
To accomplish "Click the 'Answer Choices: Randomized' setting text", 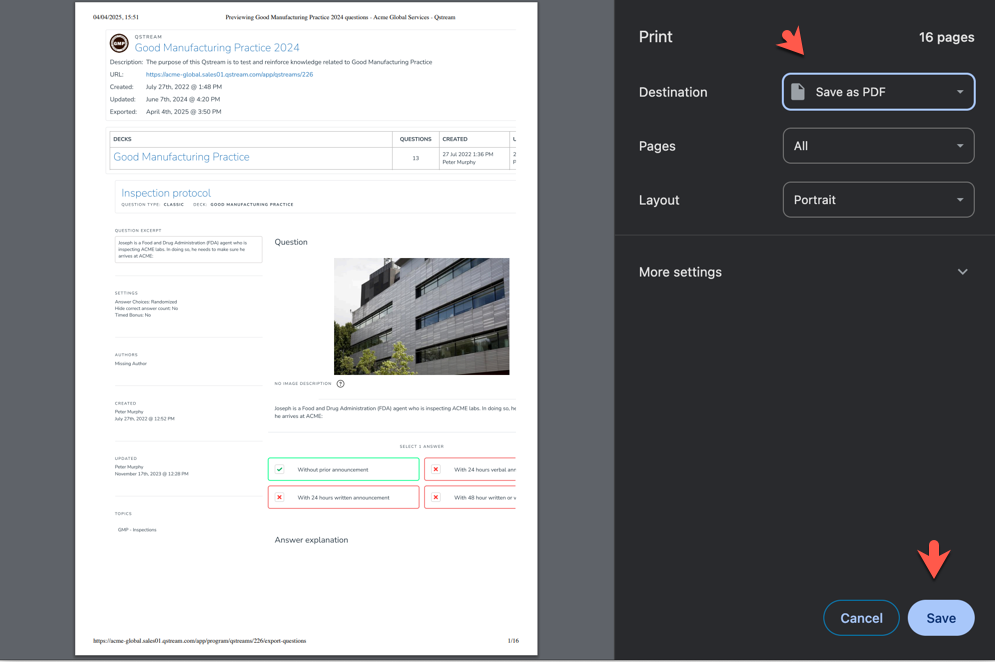I will pyautogui.click(x=146, y=302).
